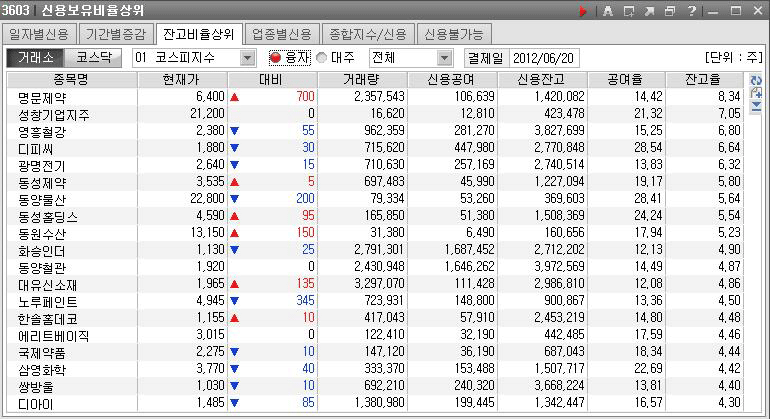
Task: Switch to the 신용불가능 tab
Action: (x=454, y=34)
